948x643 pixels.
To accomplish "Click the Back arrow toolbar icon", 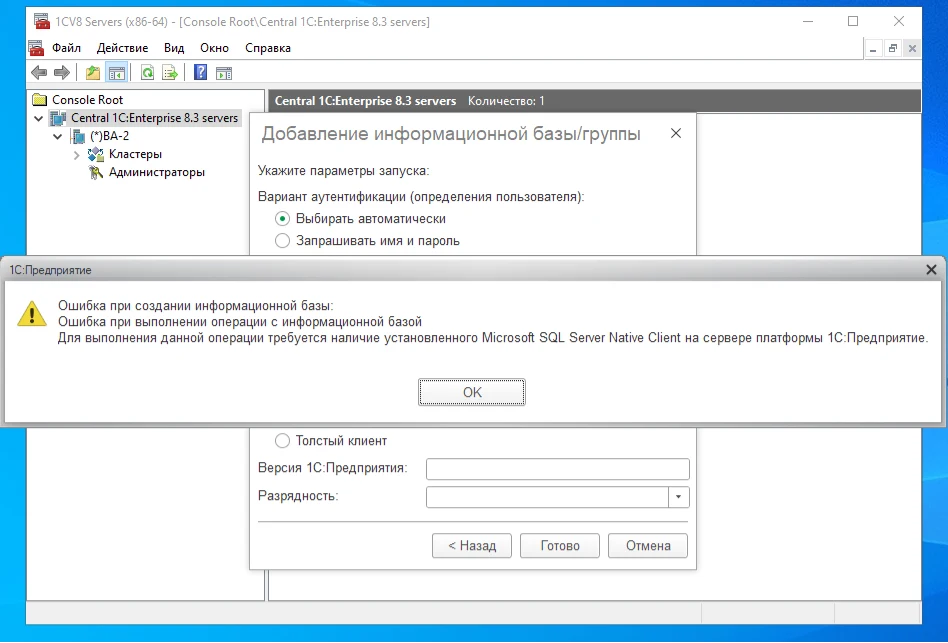I will (39, 73).
